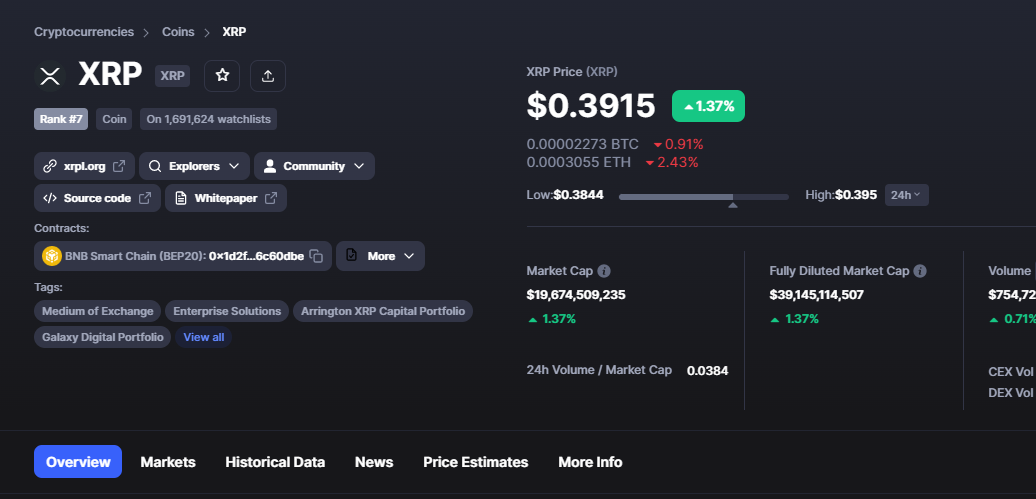Viewport: 1036px width, 499px height.
Task: Click the 24h Volume / Market Cap label
Action: [x=599, y=370]
